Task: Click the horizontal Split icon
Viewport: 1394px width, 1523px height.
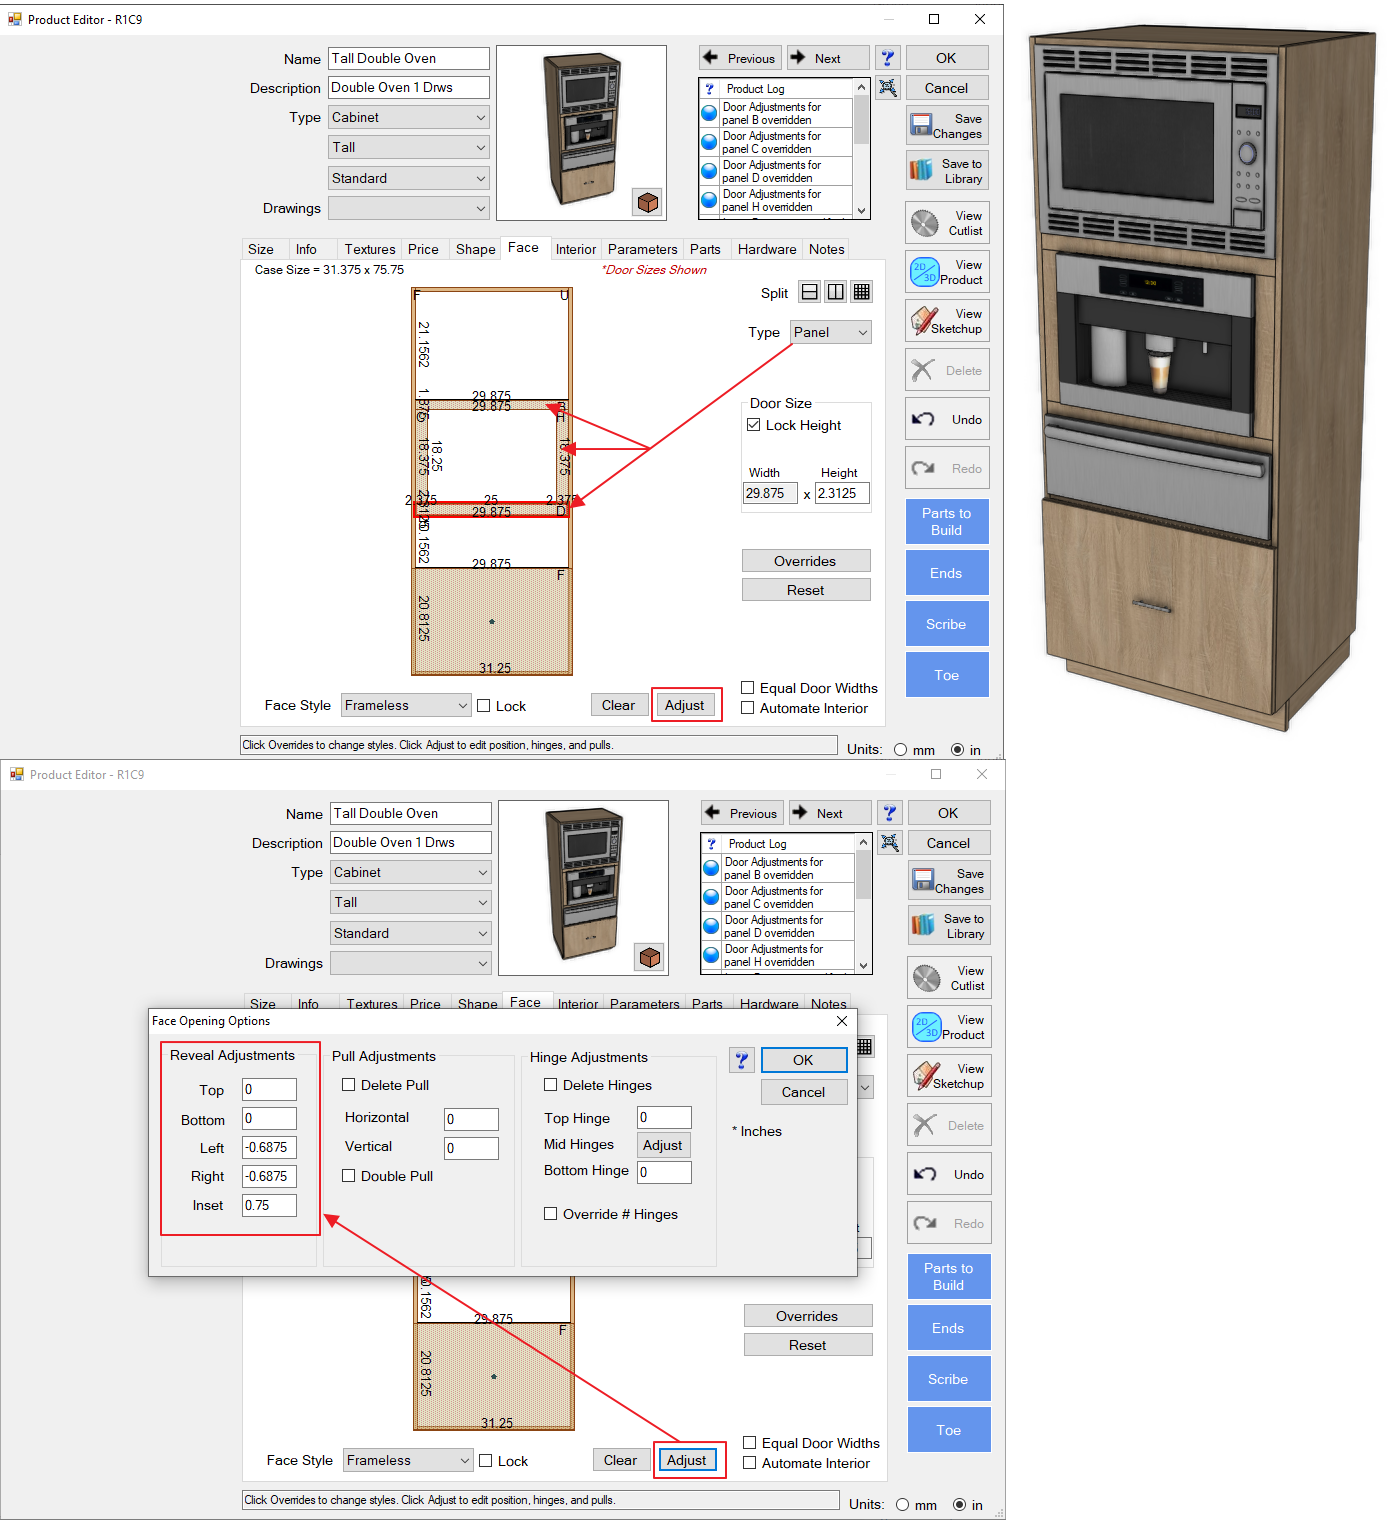Action: click(x=810, y=292)
